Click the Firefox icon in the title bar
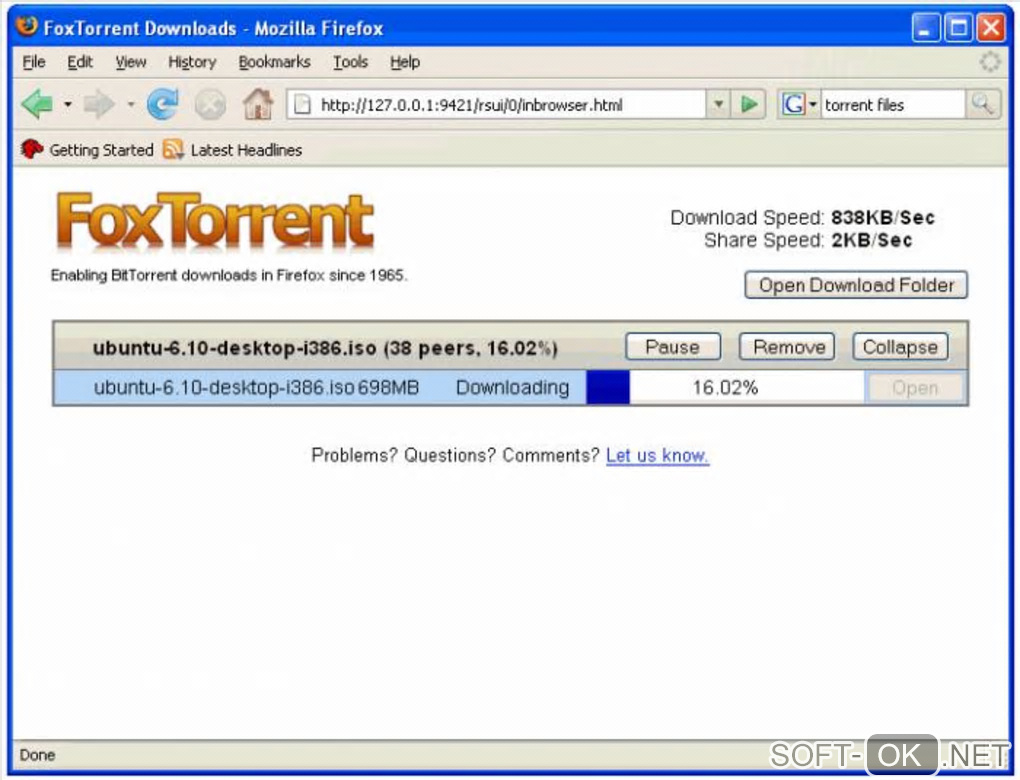This screenshot has height=780, width=1020. tap(27, 27)
